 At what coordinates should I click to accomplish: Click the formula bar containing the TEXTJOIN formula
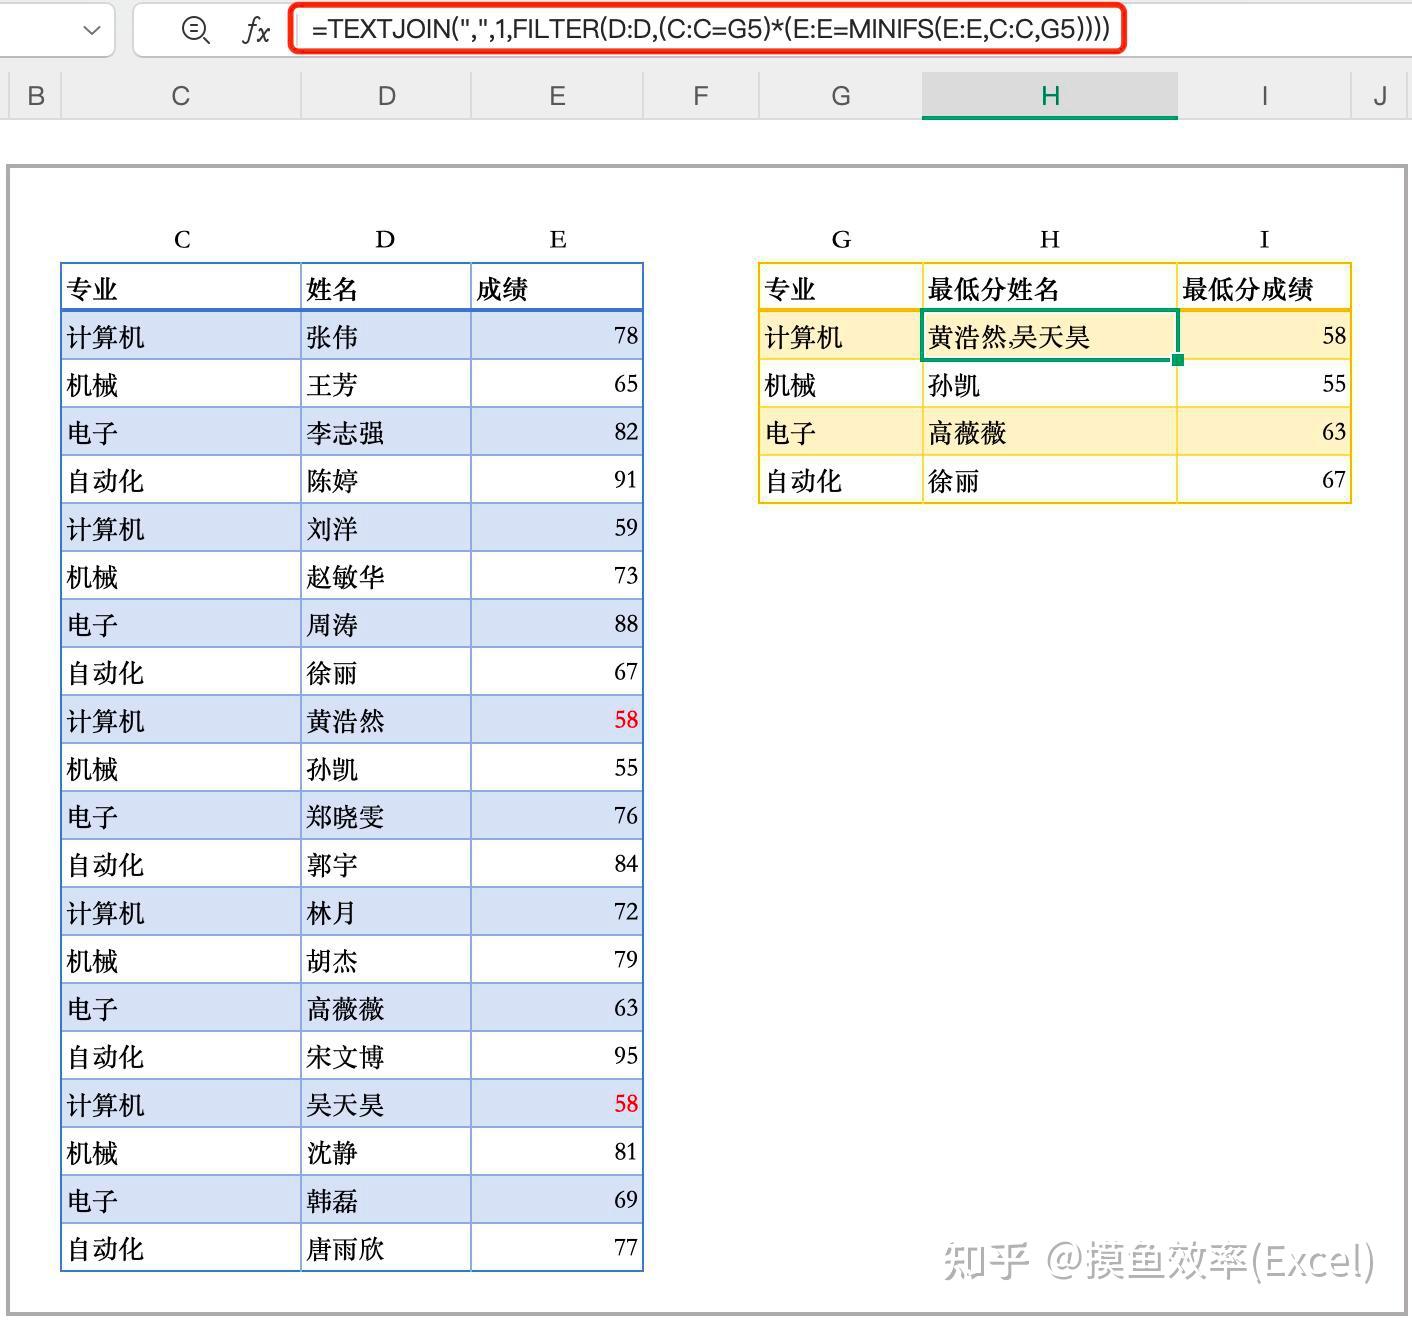click(700, 30)
